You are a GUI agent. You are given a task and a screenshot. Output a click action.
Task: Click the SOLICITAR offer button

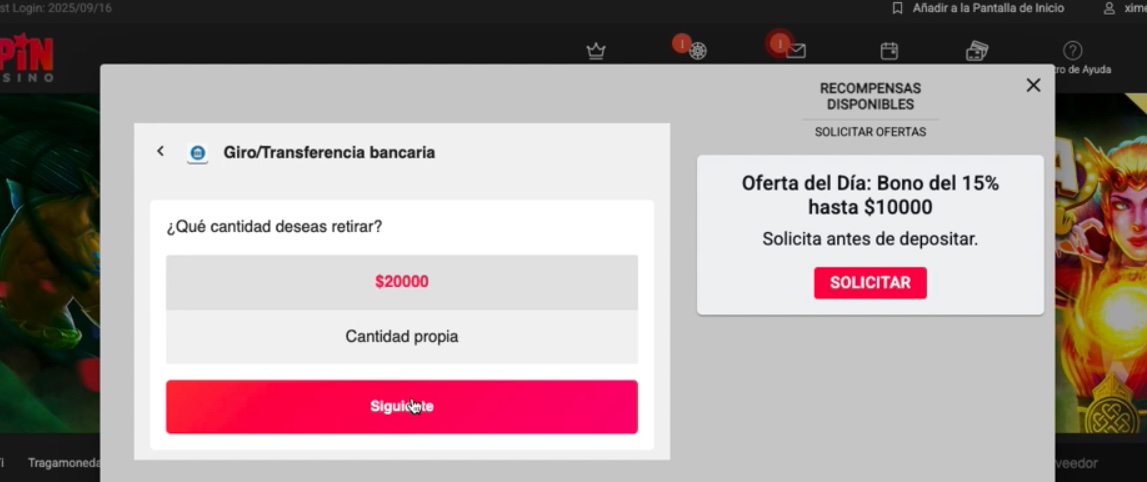pos(870,283)
